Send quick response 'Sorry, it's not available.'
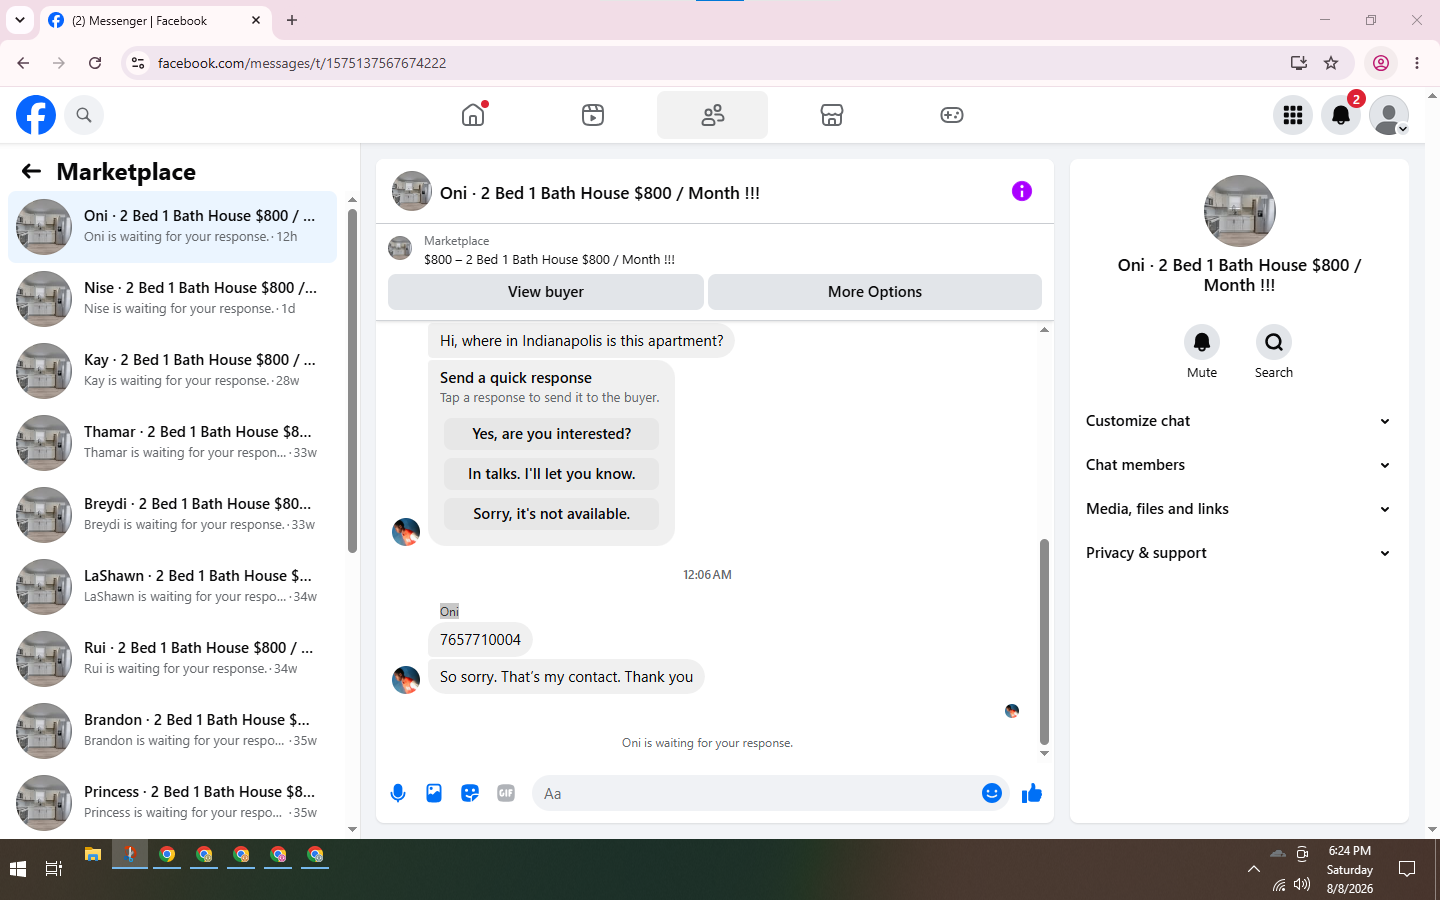Image resolution: width=1440 pixels, height=900 pixels. click(552, 514)
